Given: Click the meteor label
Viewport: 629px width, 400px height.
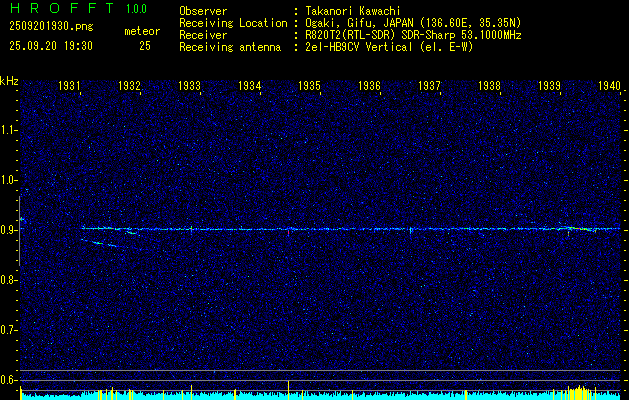Looking at the screenshot, I should (142, 31).
